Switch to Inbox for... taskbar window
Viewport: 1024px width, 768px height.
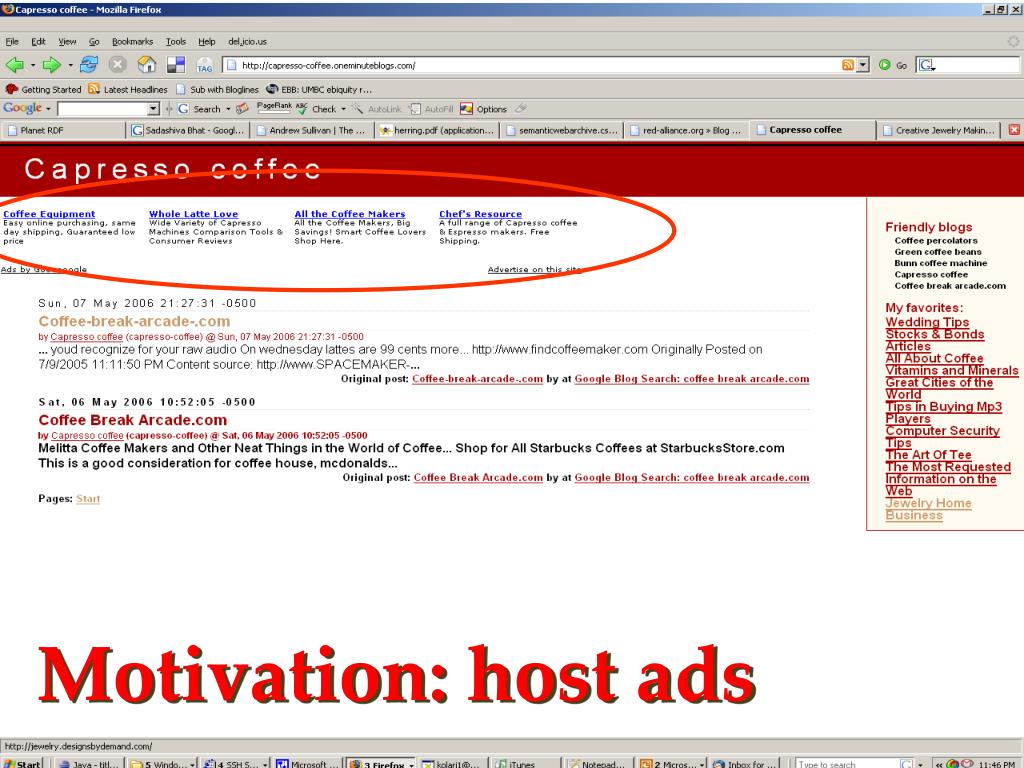point(744,763)
